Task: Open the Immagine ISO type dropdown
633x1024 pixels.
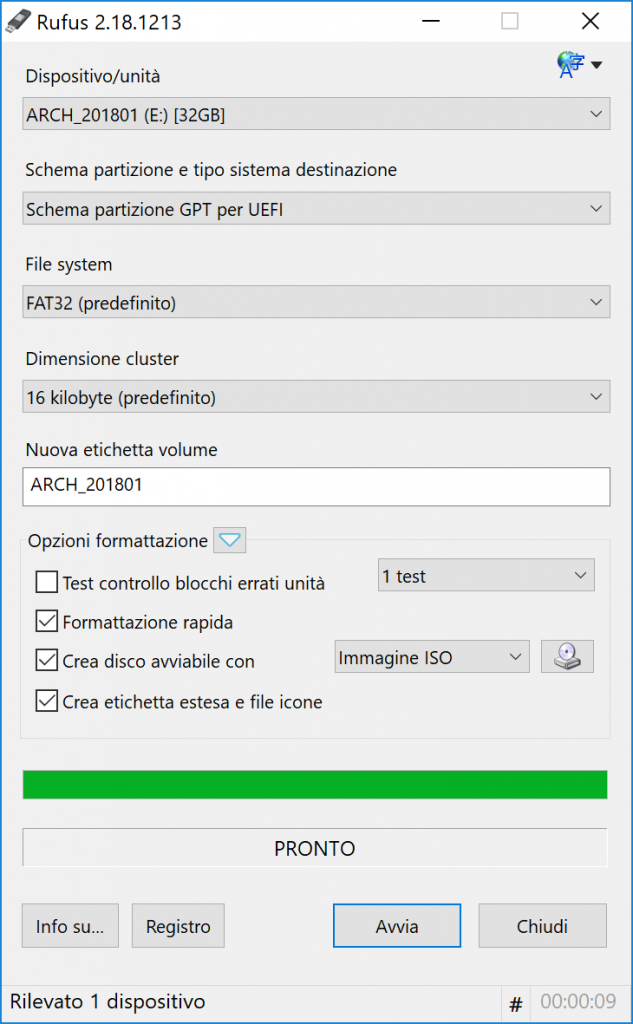Action: 431,657
